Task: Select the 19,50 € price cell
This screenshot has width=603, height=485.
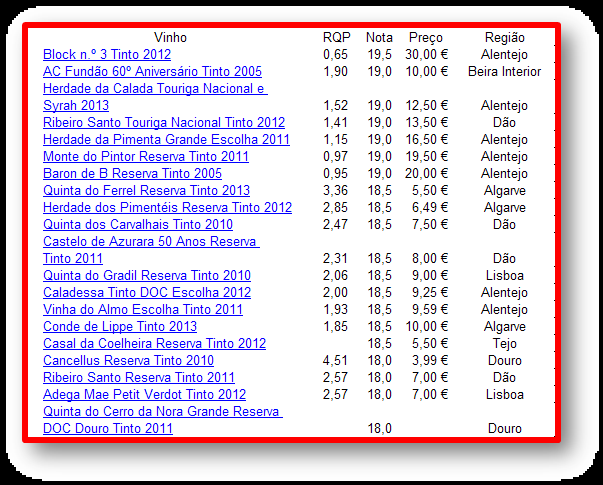Action: 427,157
